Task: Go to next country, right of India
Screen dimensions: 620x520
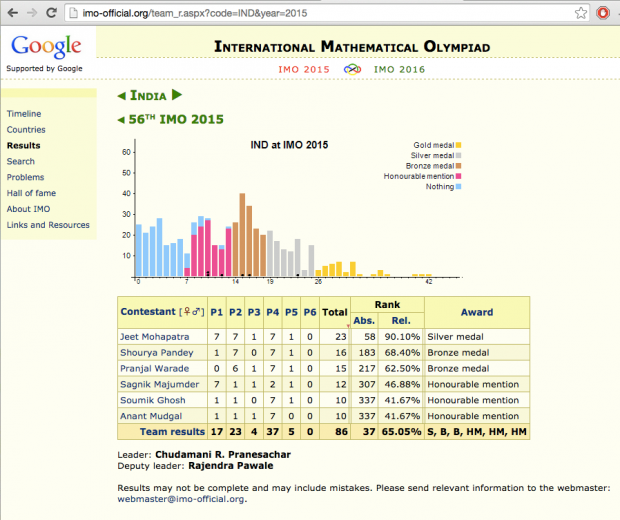Action: coord(177,96)
